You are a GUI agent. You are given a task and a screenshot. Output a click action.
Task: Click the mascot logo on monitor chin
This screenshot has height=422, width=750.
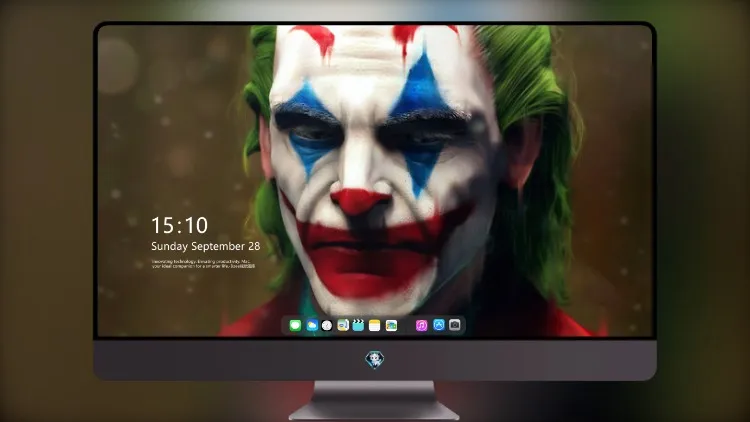pyautogui.click(x=375, y=359)
